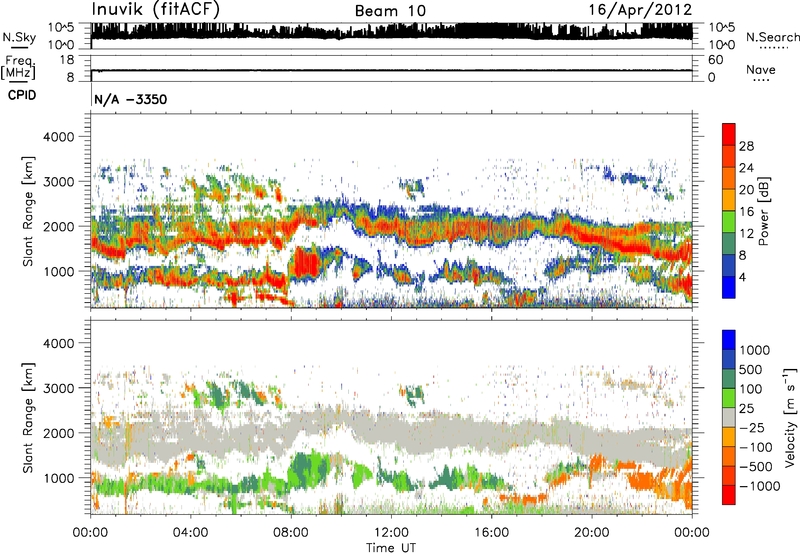Pick the bright blue top velocity colorbar segment
800x554 pixels.
coord(729,340)
